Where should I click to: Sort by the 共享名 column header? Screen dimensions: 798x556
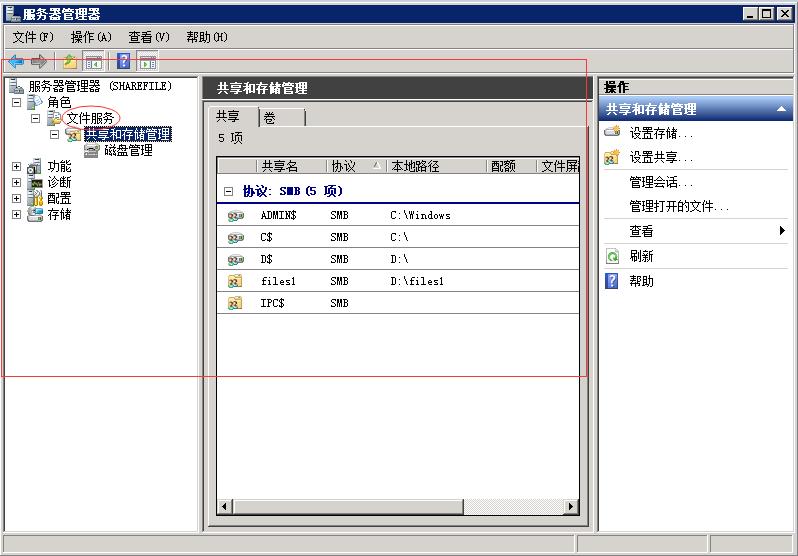[x=292, y=166]
